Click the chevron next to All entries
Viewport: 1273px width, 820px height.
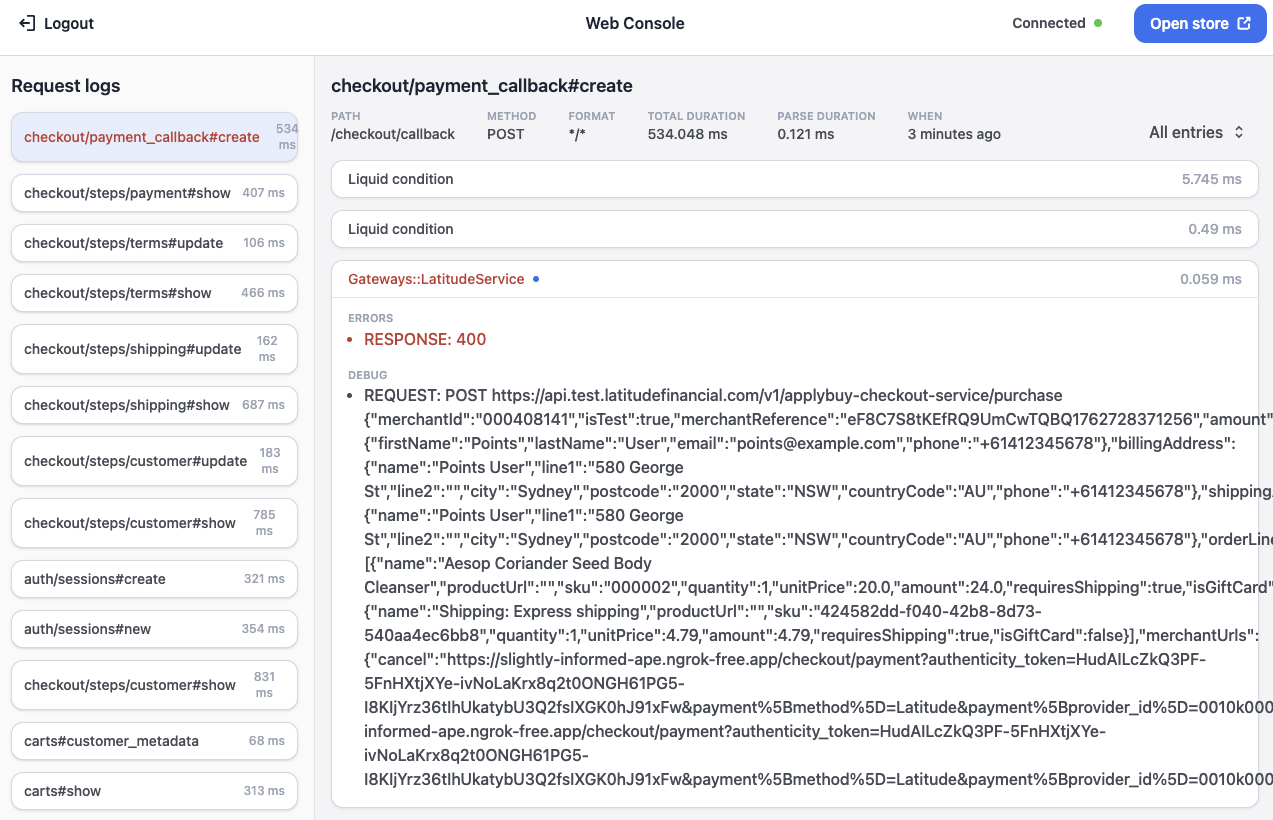click(x=1239, y=131)
